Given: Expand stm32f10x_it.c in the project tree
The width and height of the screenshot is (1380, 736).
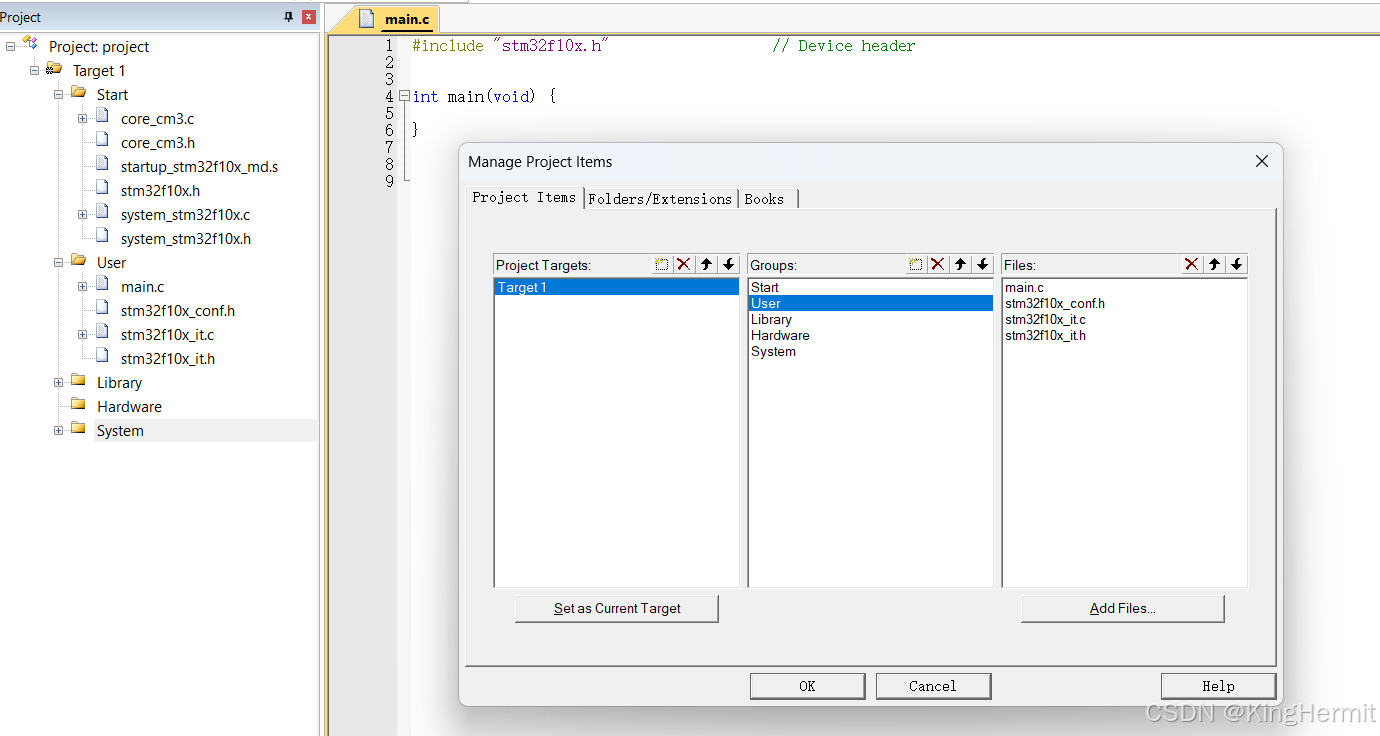Looking at the screenshot, I should coord(82,334).
